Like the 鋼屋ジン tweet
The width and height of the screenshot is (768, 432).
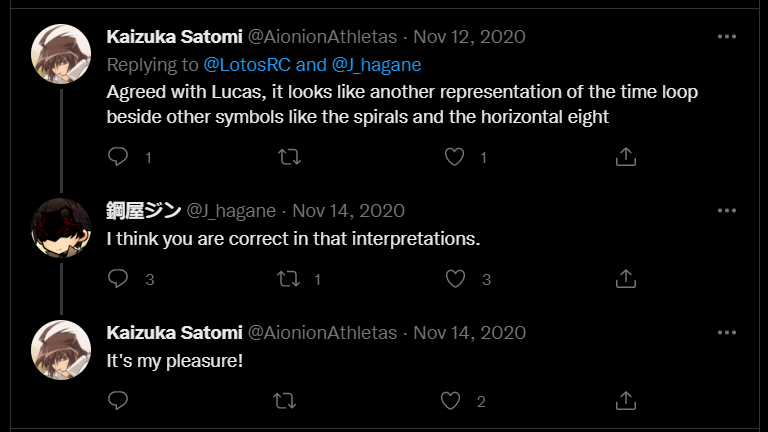[x=455, y=279]
